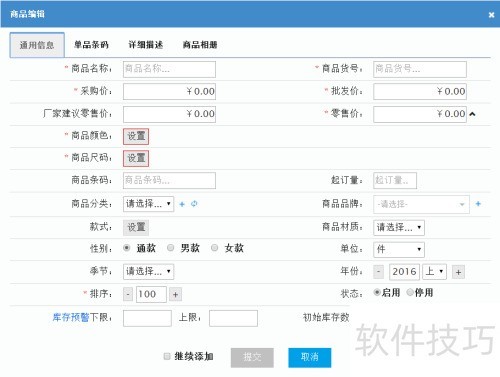
Task: Tick the 继续添加 checkbox
Action: (x=167, y=356)
